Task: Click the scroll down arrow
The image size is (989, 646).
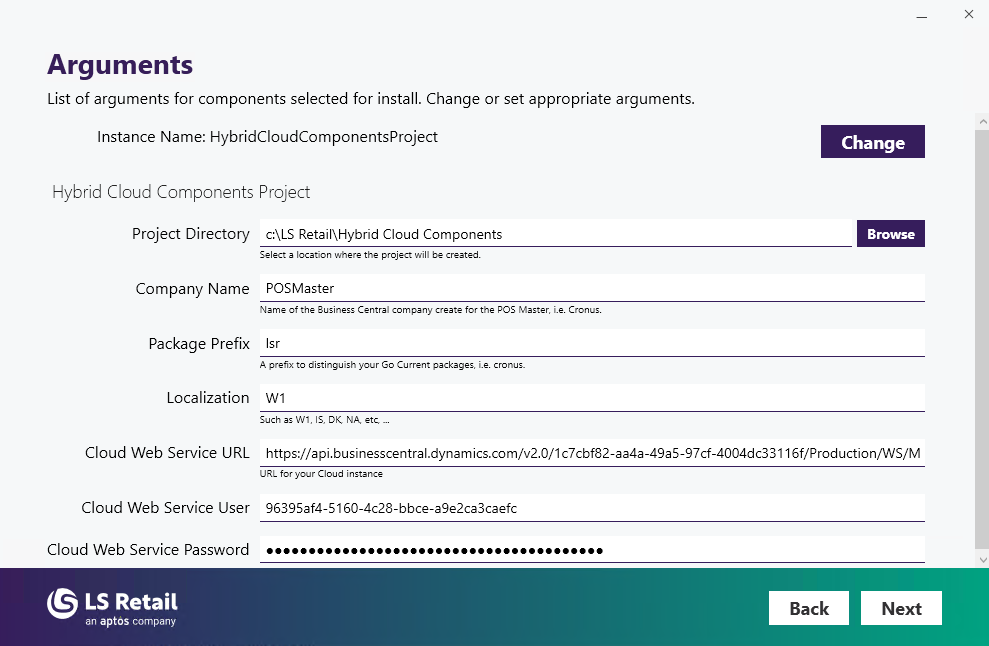Action: click(982, 560)
